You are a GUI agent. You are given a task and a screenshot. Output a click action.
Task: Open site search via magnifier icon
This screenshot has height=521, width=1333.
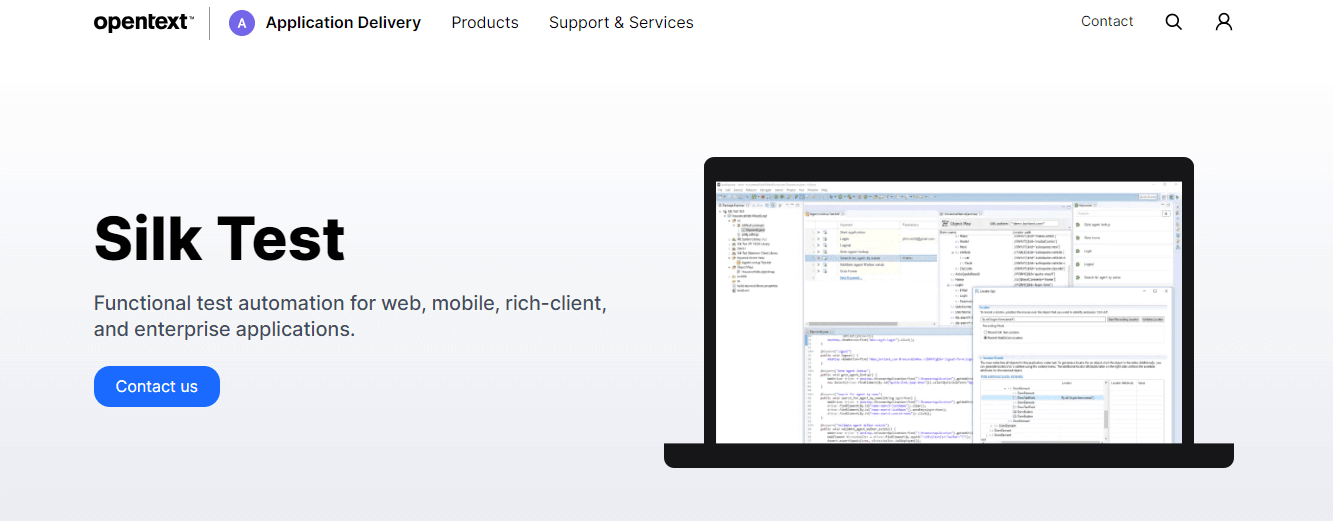pos(1174,22)
